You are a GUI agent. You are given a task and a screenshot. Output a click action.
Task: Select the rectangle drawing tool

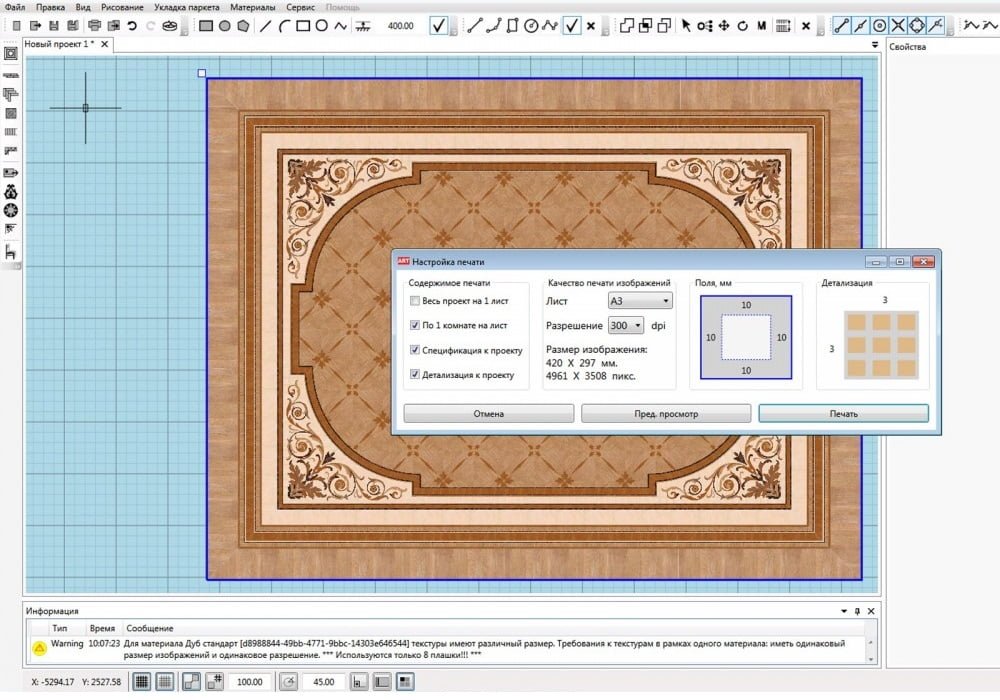pos(303,26)
